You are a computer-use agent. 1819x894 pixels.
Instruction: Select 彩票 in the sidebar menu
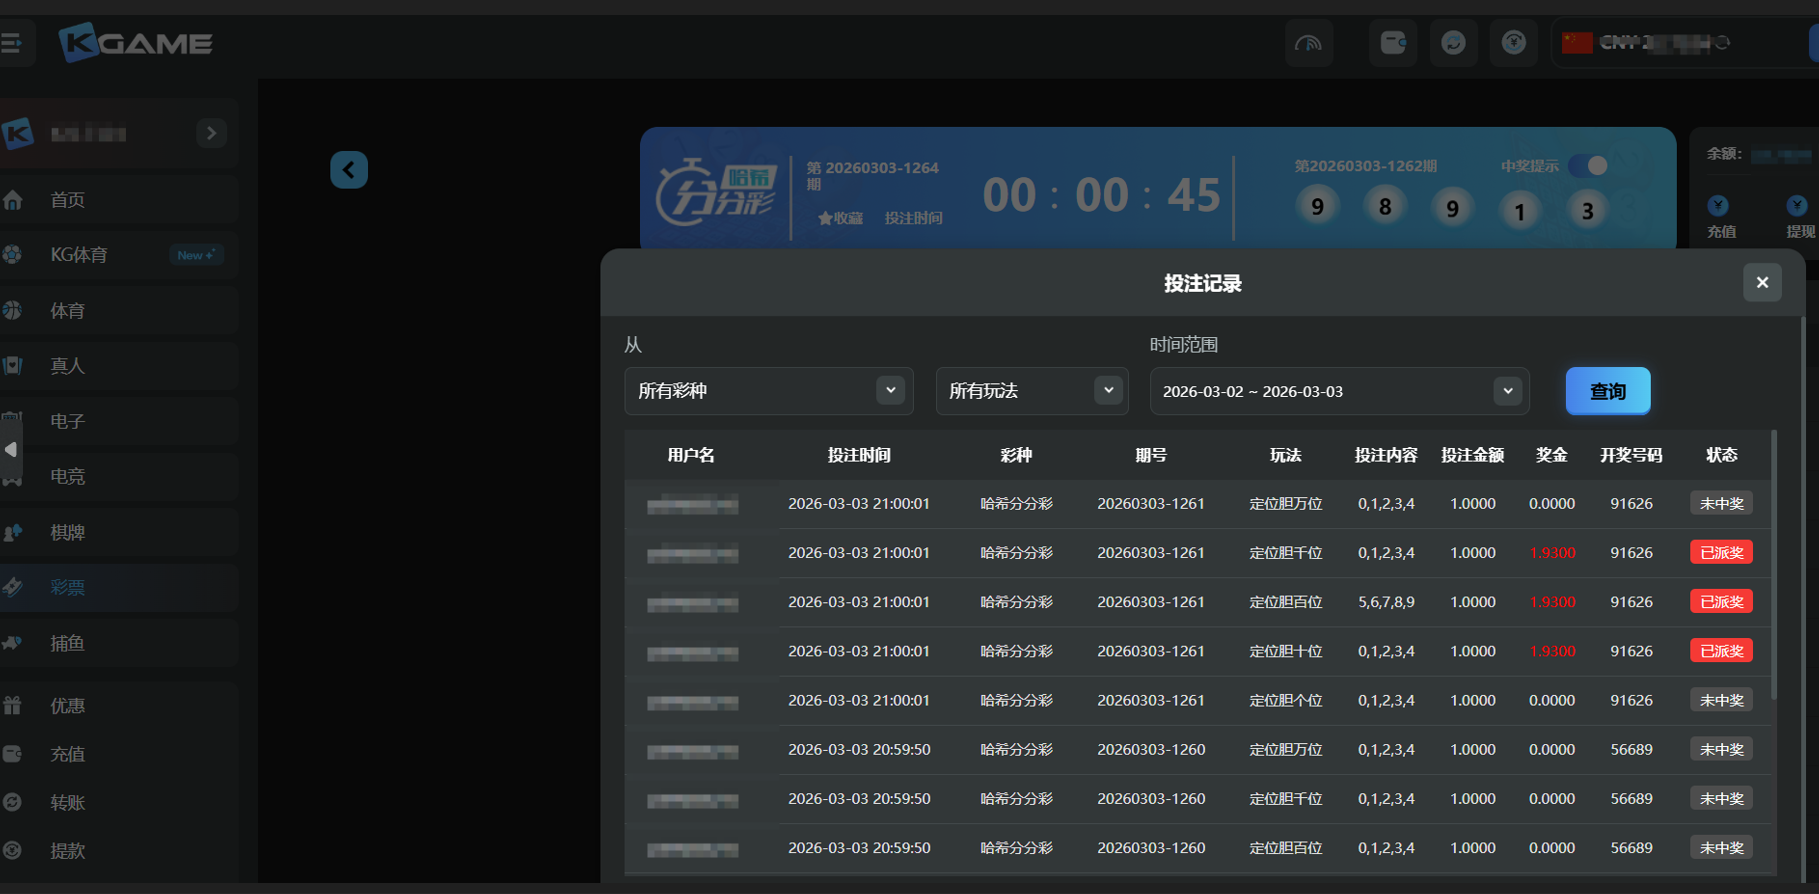click(68, 588)
